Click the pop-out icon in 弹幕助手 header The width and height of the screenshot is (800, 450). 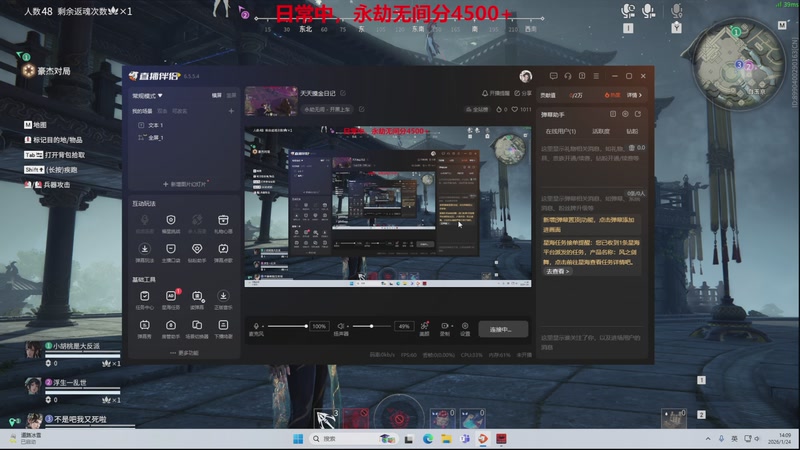click(638, 114)
